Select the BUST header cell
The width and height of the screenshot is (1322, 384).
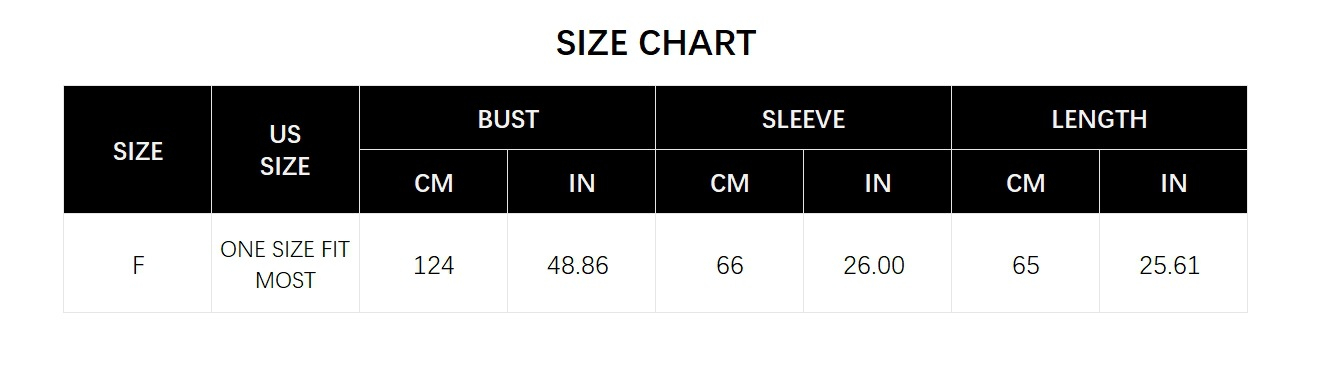click(x=508, y=118)
